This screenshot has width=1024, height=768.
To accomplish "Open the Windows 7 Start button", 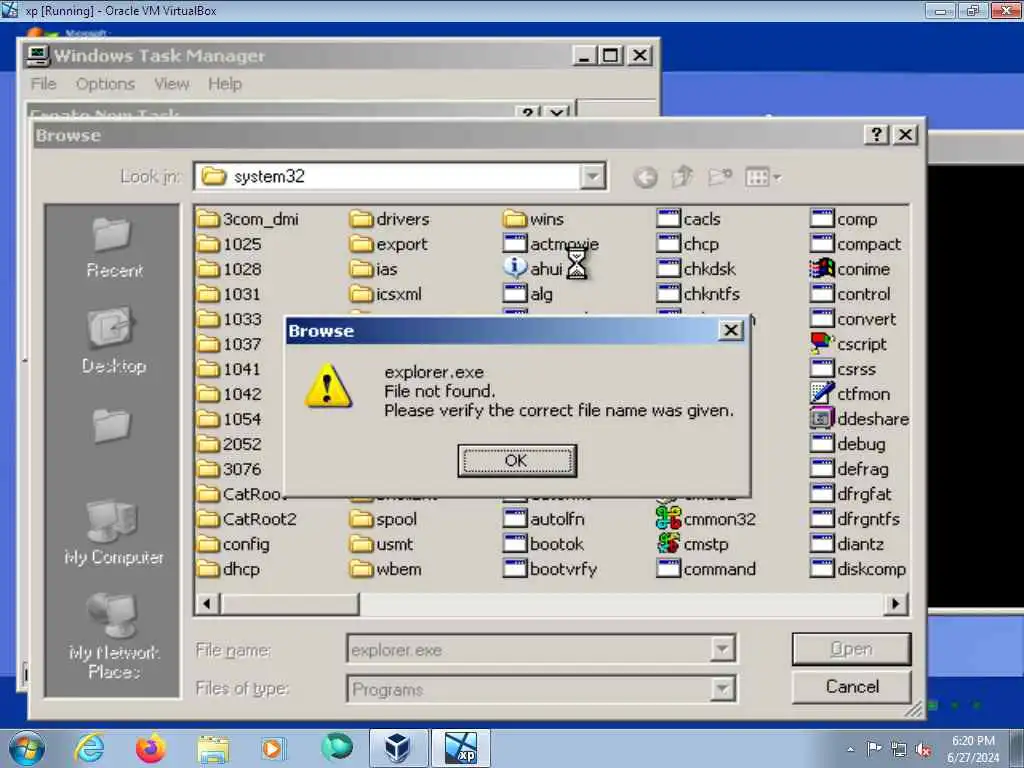I will point(27,748).
